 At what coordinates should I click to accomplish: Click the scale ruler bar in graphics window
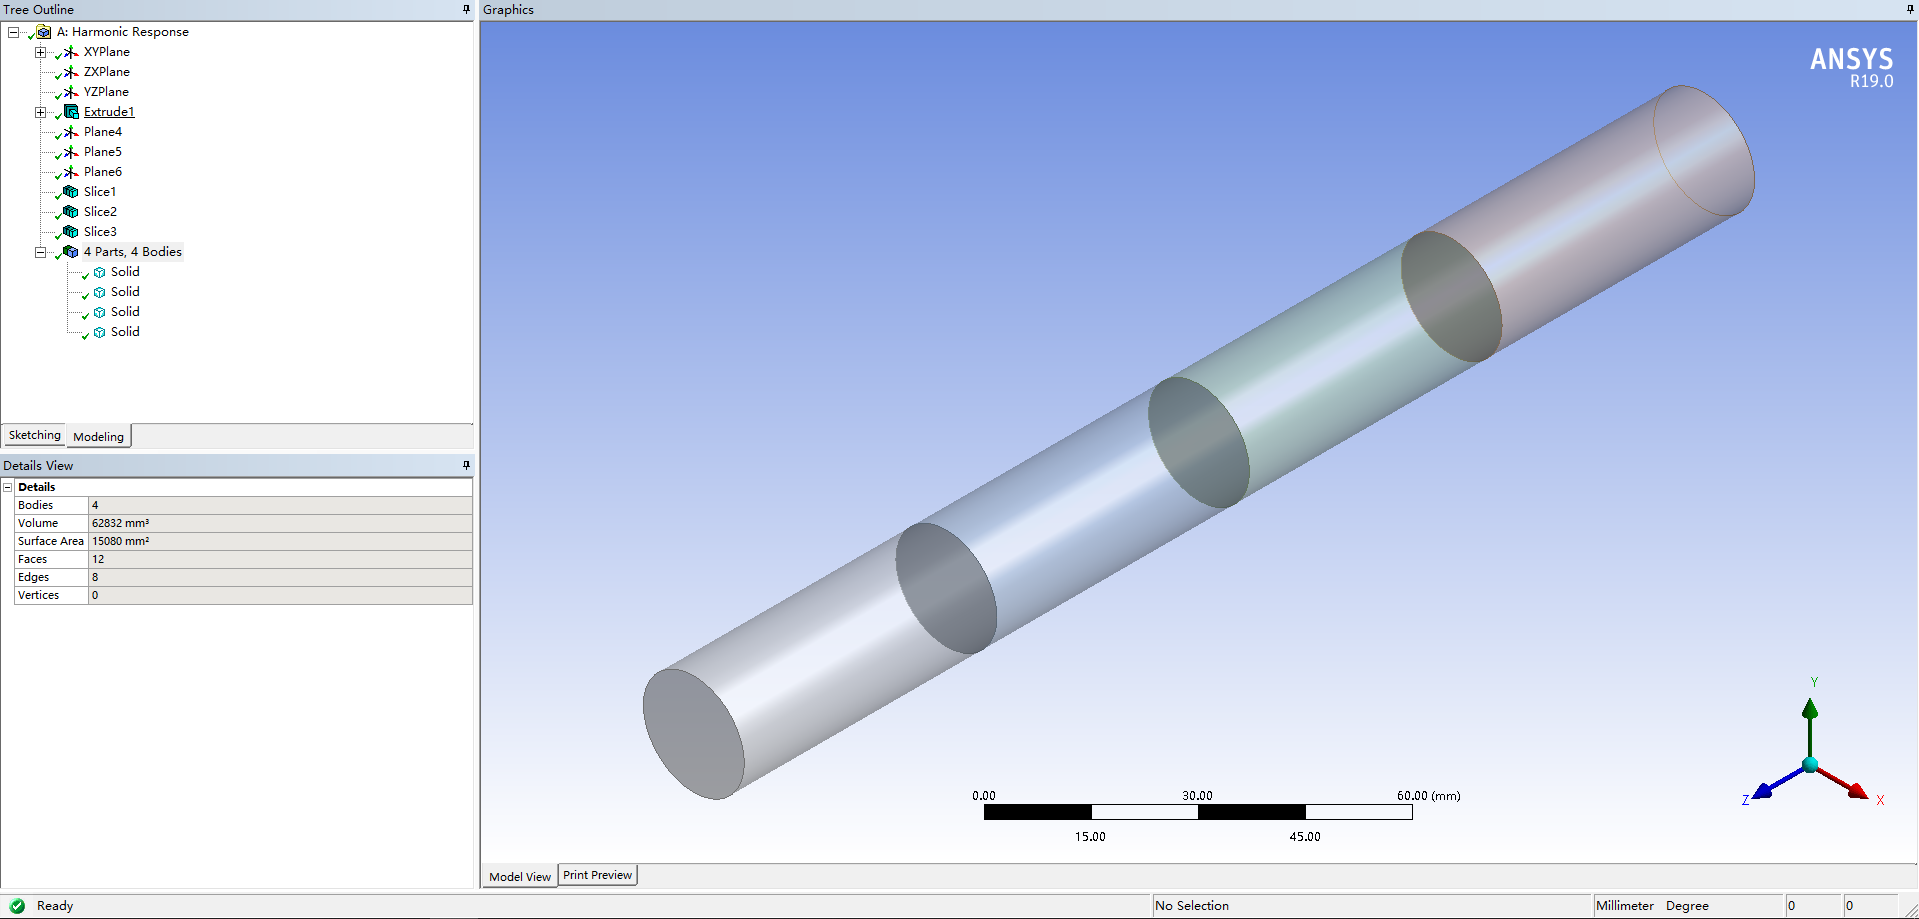1198,812
